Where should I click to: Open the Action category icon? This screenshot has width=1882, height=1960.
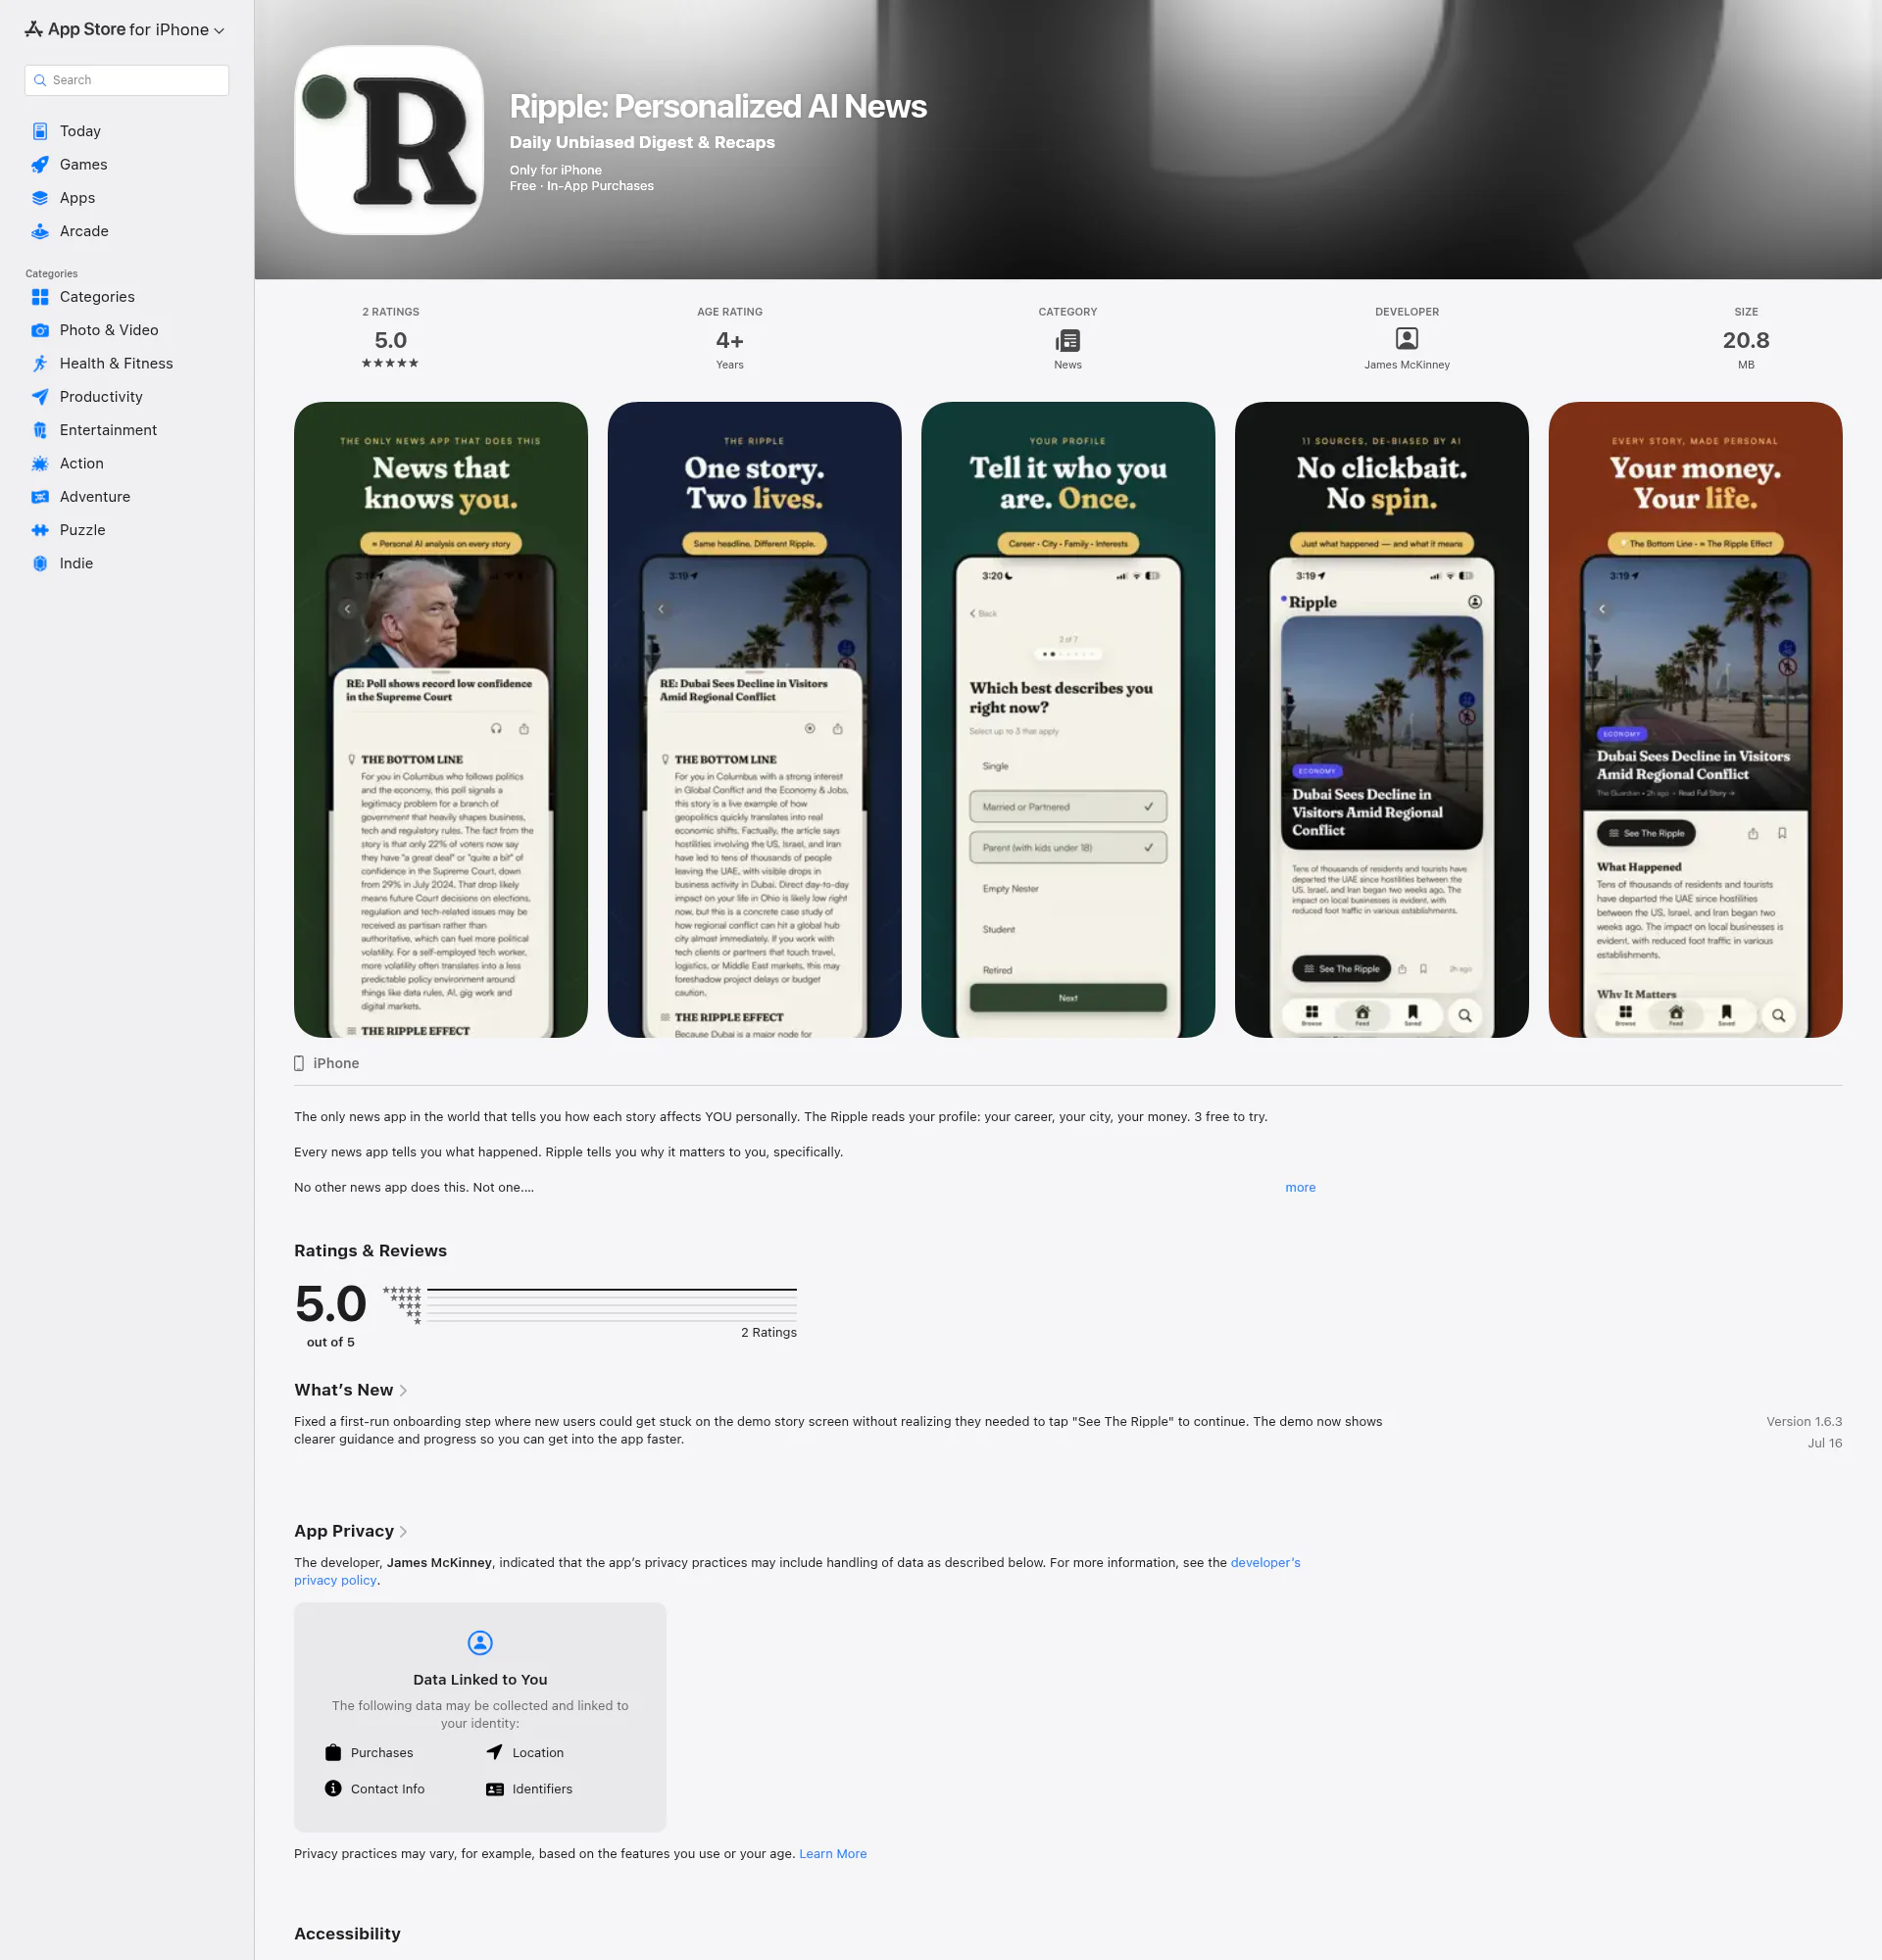[x=40, y=464]
